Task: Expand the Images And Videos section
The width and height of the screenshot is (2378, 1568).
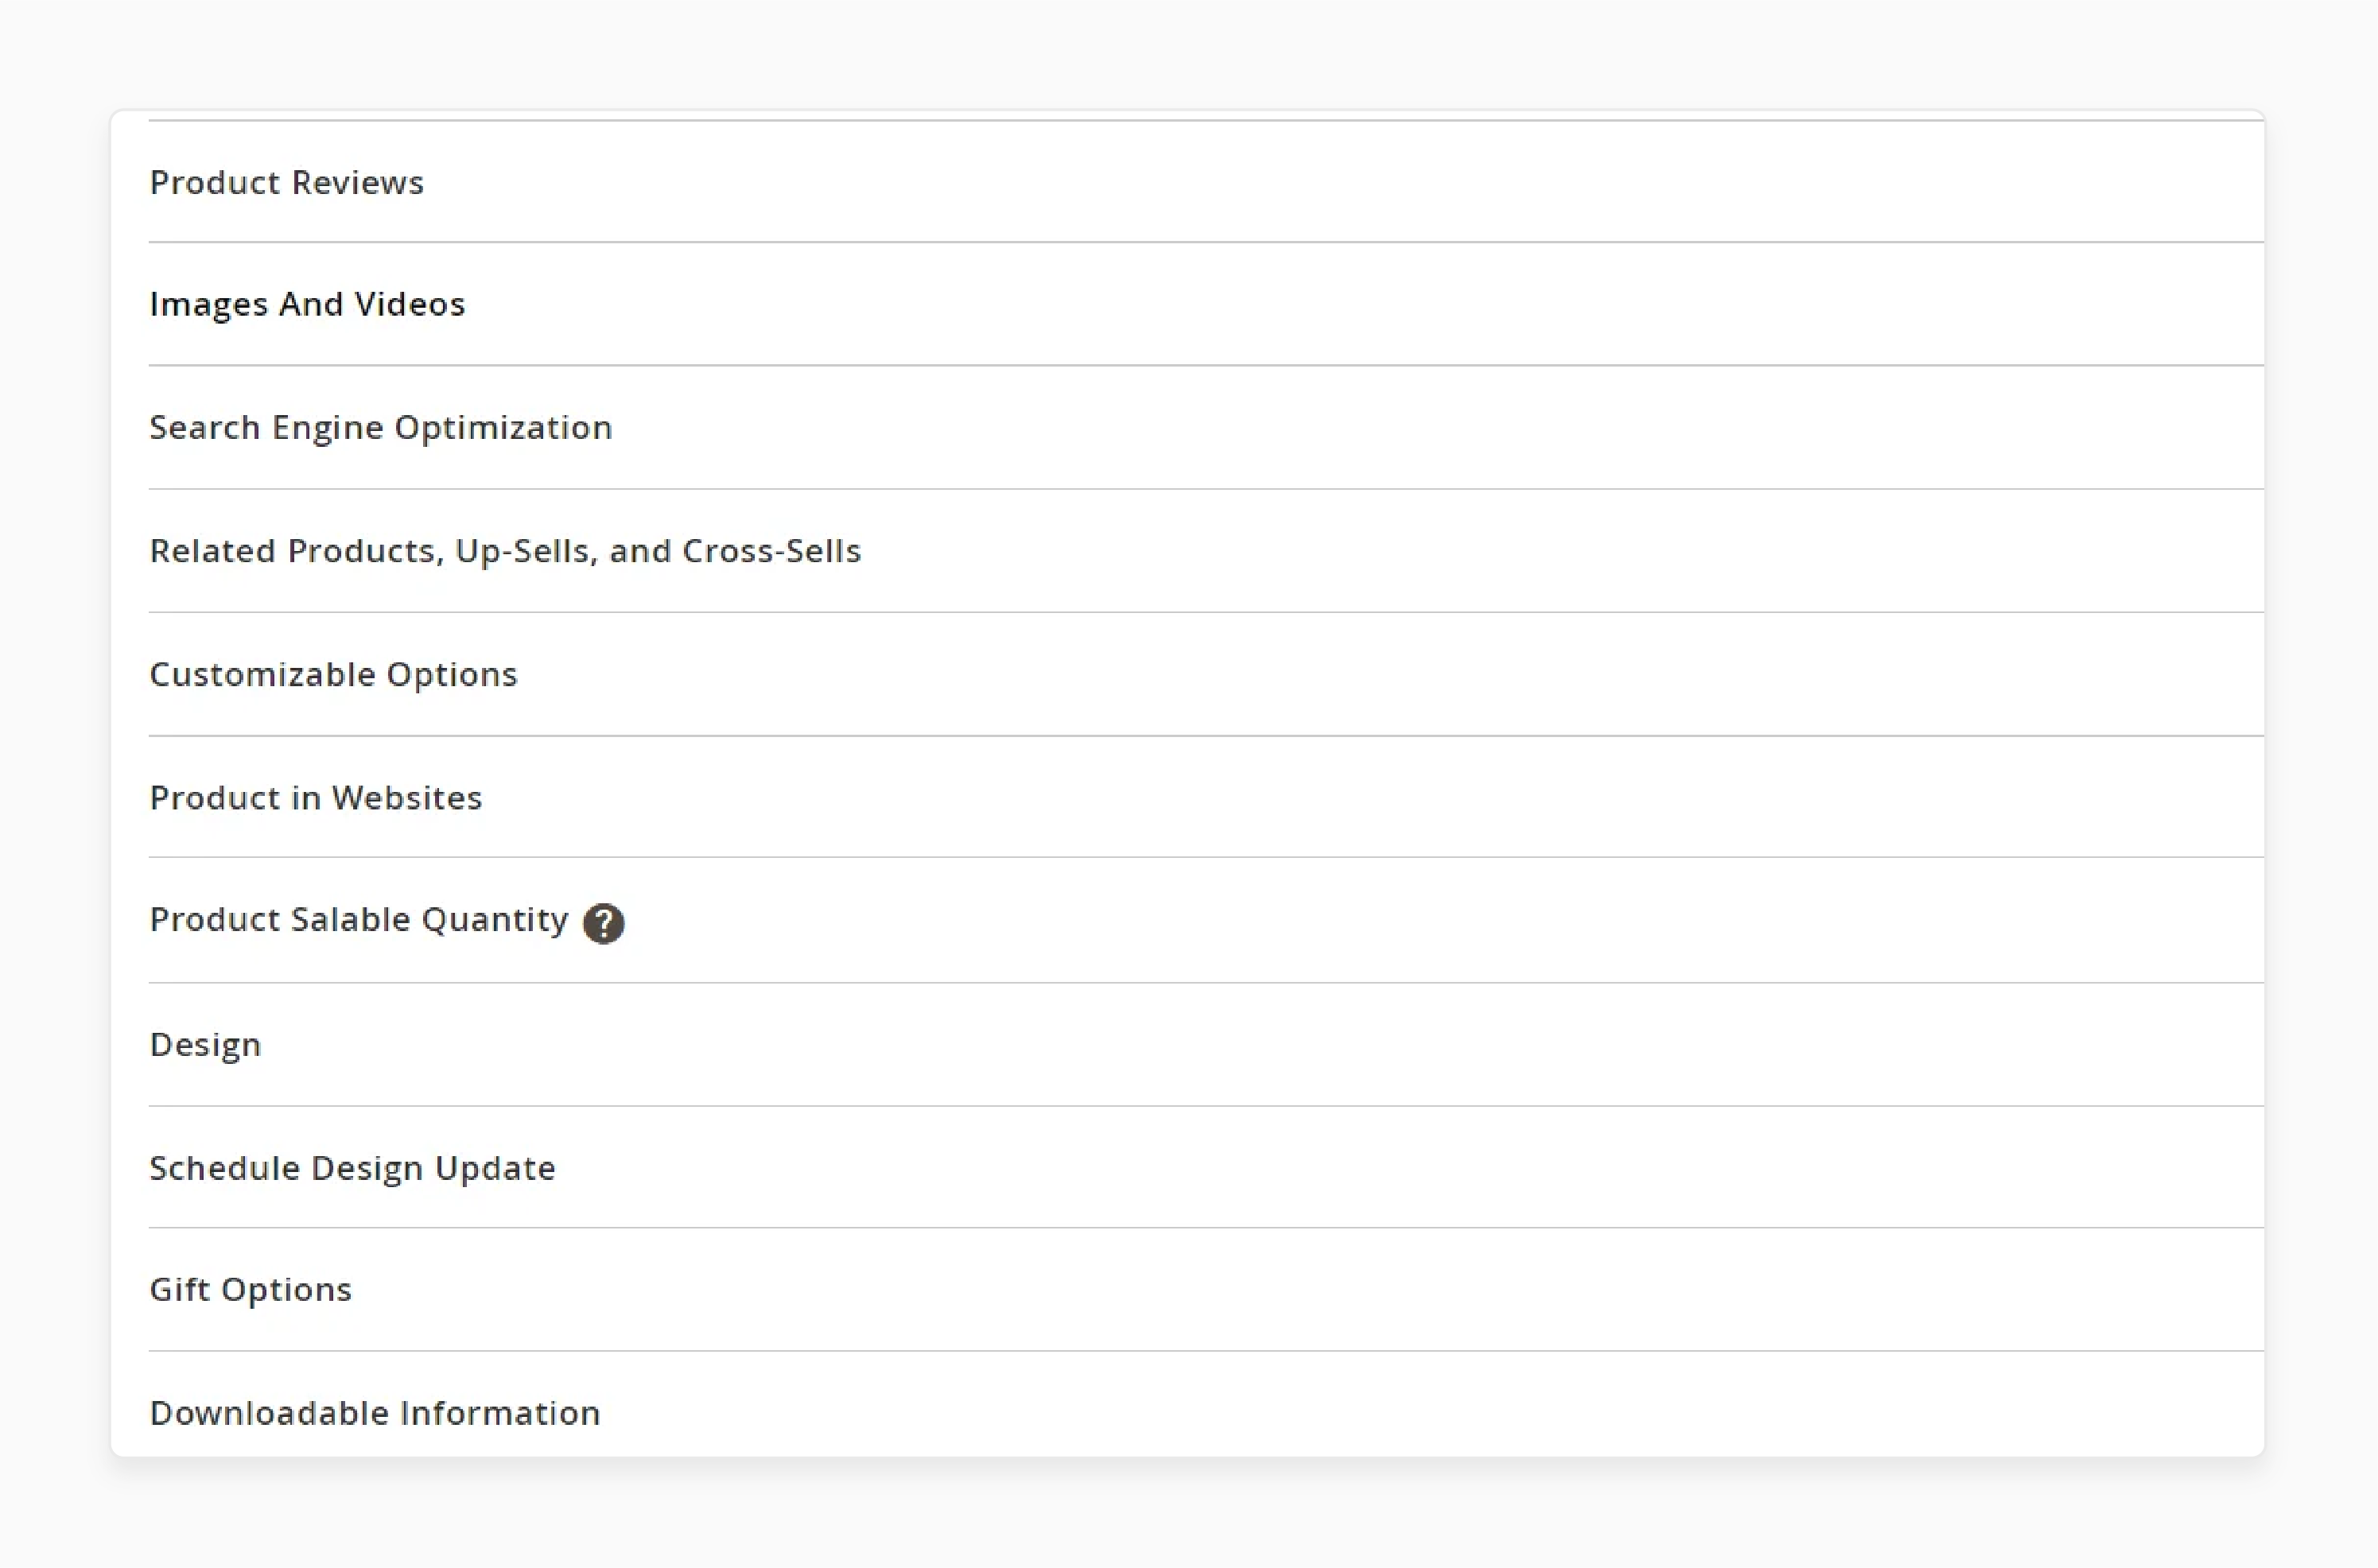Action: (308, 303)
